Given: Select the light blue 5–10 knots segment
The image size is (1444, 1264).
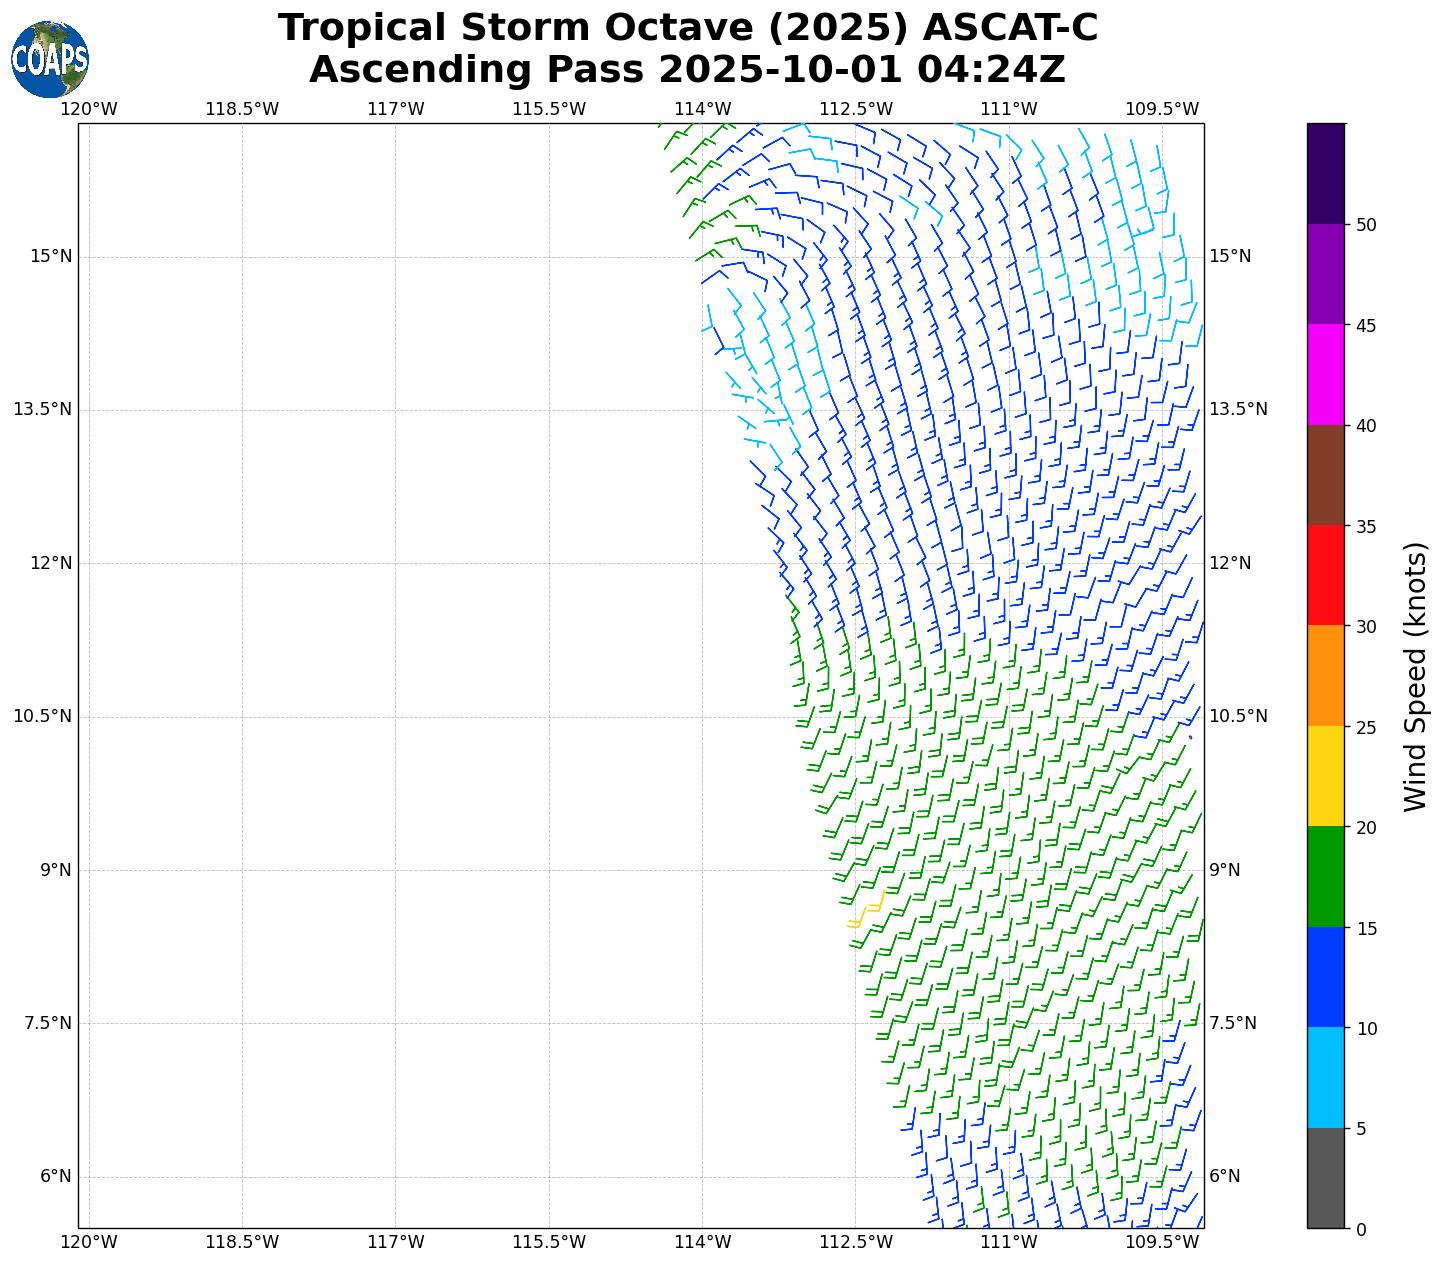Looking at the screenshot, I should 1325,1078.
